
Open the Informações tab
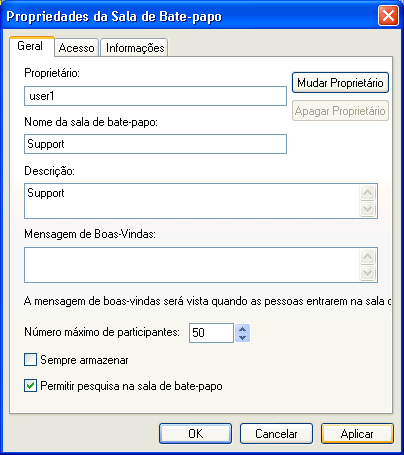point(134,48)
